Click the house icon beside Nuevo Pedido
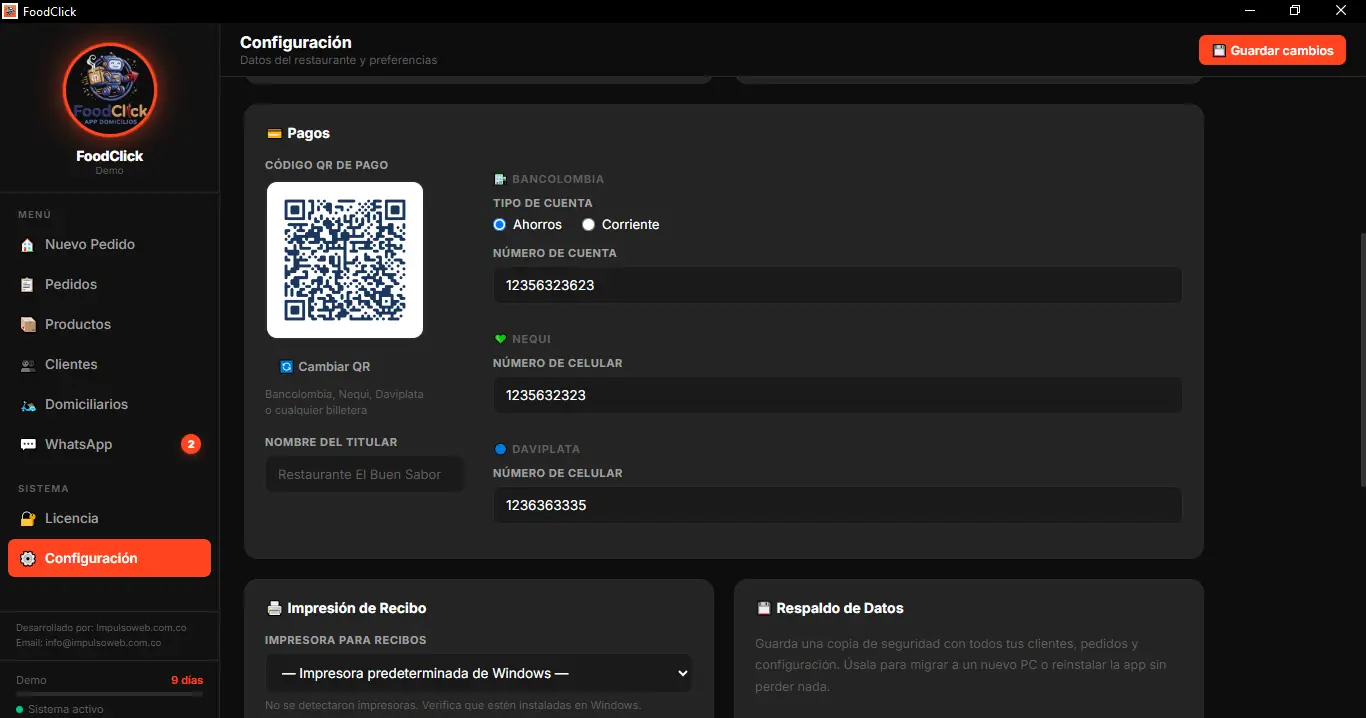The height and width of the screenshot is (718, 1366). pos(27,245)
